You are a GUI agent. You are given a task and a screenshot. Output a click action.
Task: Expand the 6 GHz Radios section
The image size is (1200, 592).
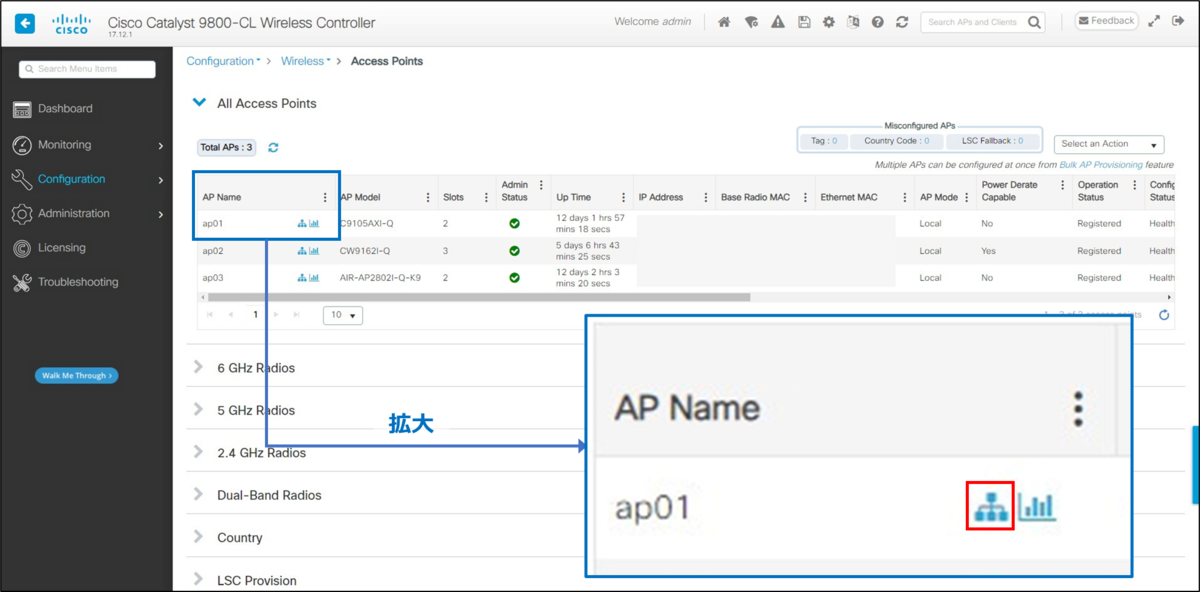click(x=198, y=367)
